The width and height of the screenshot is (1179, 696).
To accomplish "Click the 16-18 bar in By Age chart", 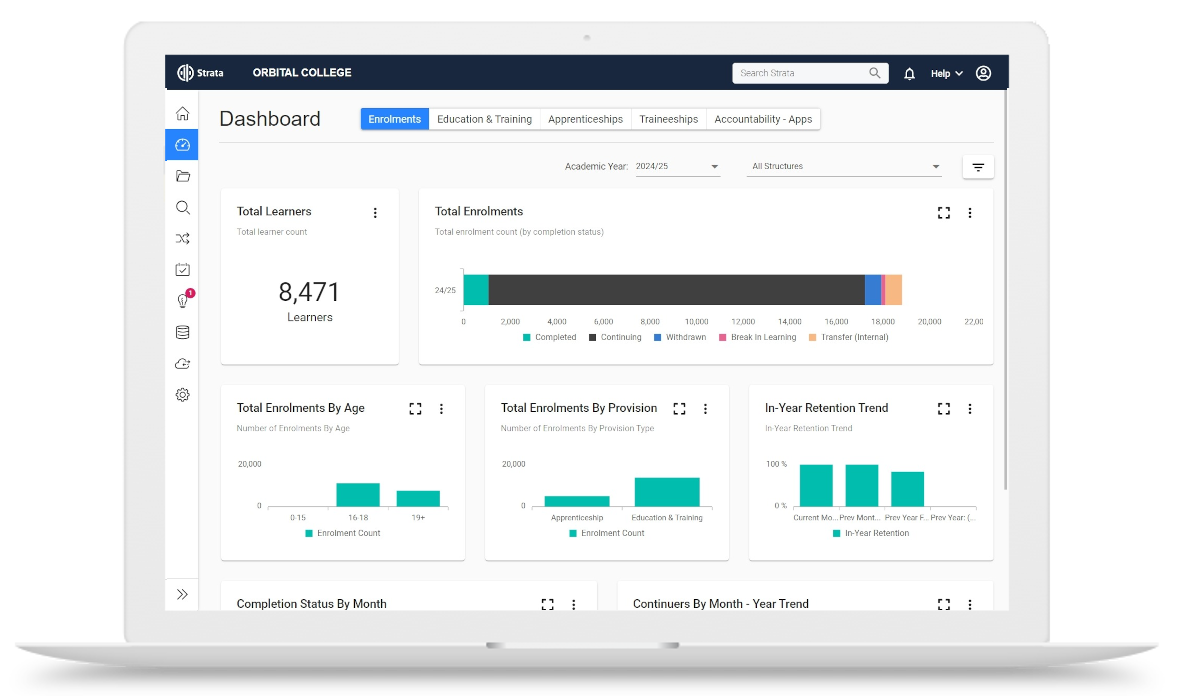I will tap(358, 495).
